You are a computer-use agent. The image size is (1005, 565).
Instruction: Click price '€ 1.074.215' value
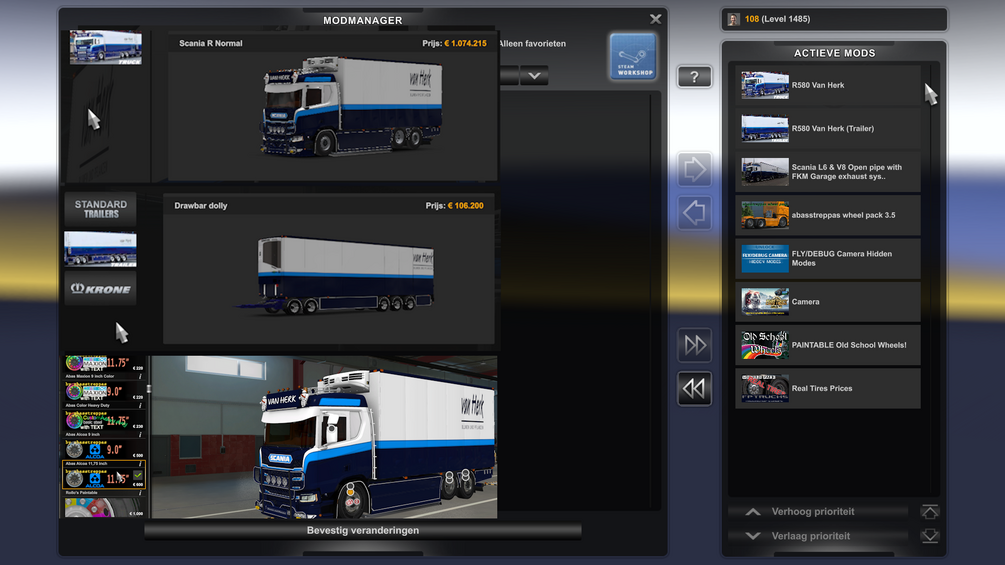(x=465, y=44)
